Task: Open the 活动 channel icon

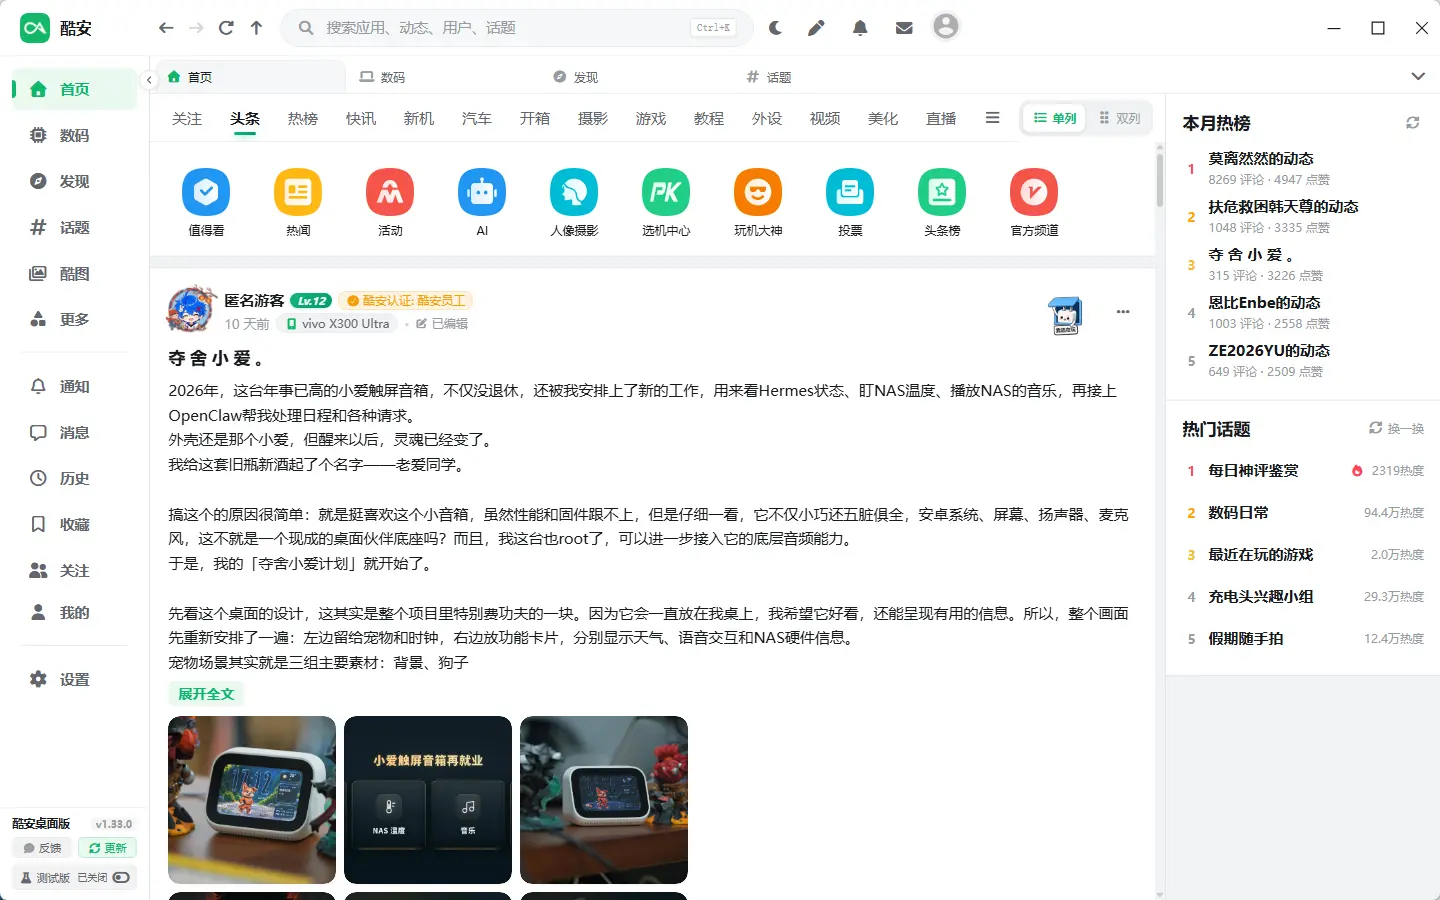Action: pos(390,192)
